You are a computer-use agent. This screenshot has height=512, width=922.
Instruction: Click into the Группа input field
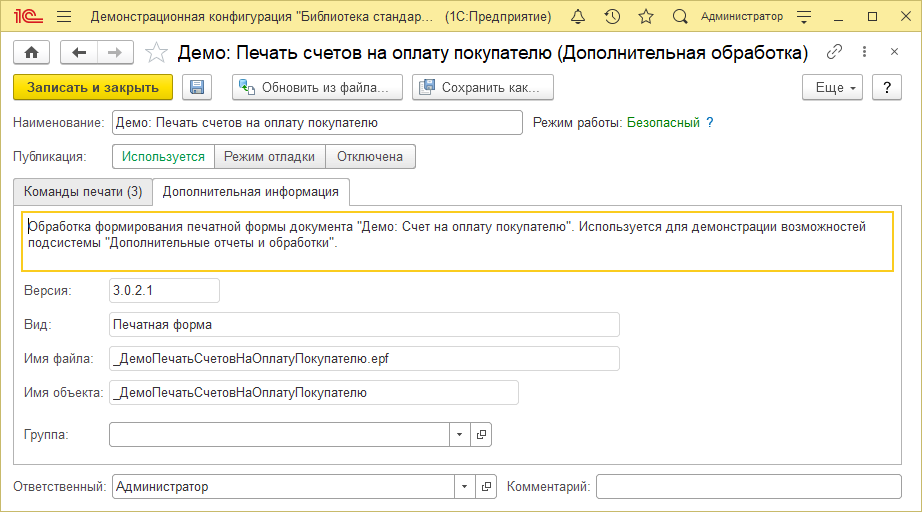point(279,434)
